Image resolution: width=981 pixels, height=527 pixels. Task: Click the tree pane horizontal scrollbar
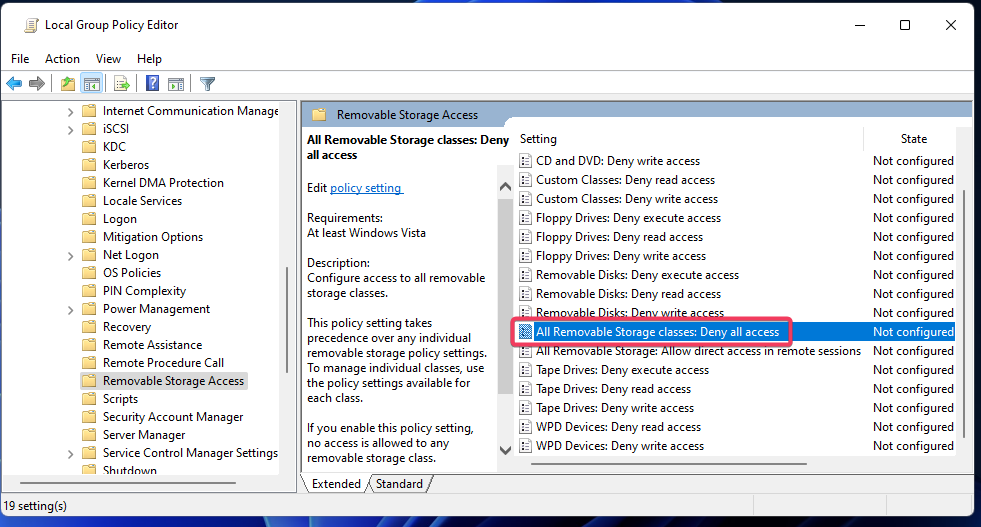[128, 483]
